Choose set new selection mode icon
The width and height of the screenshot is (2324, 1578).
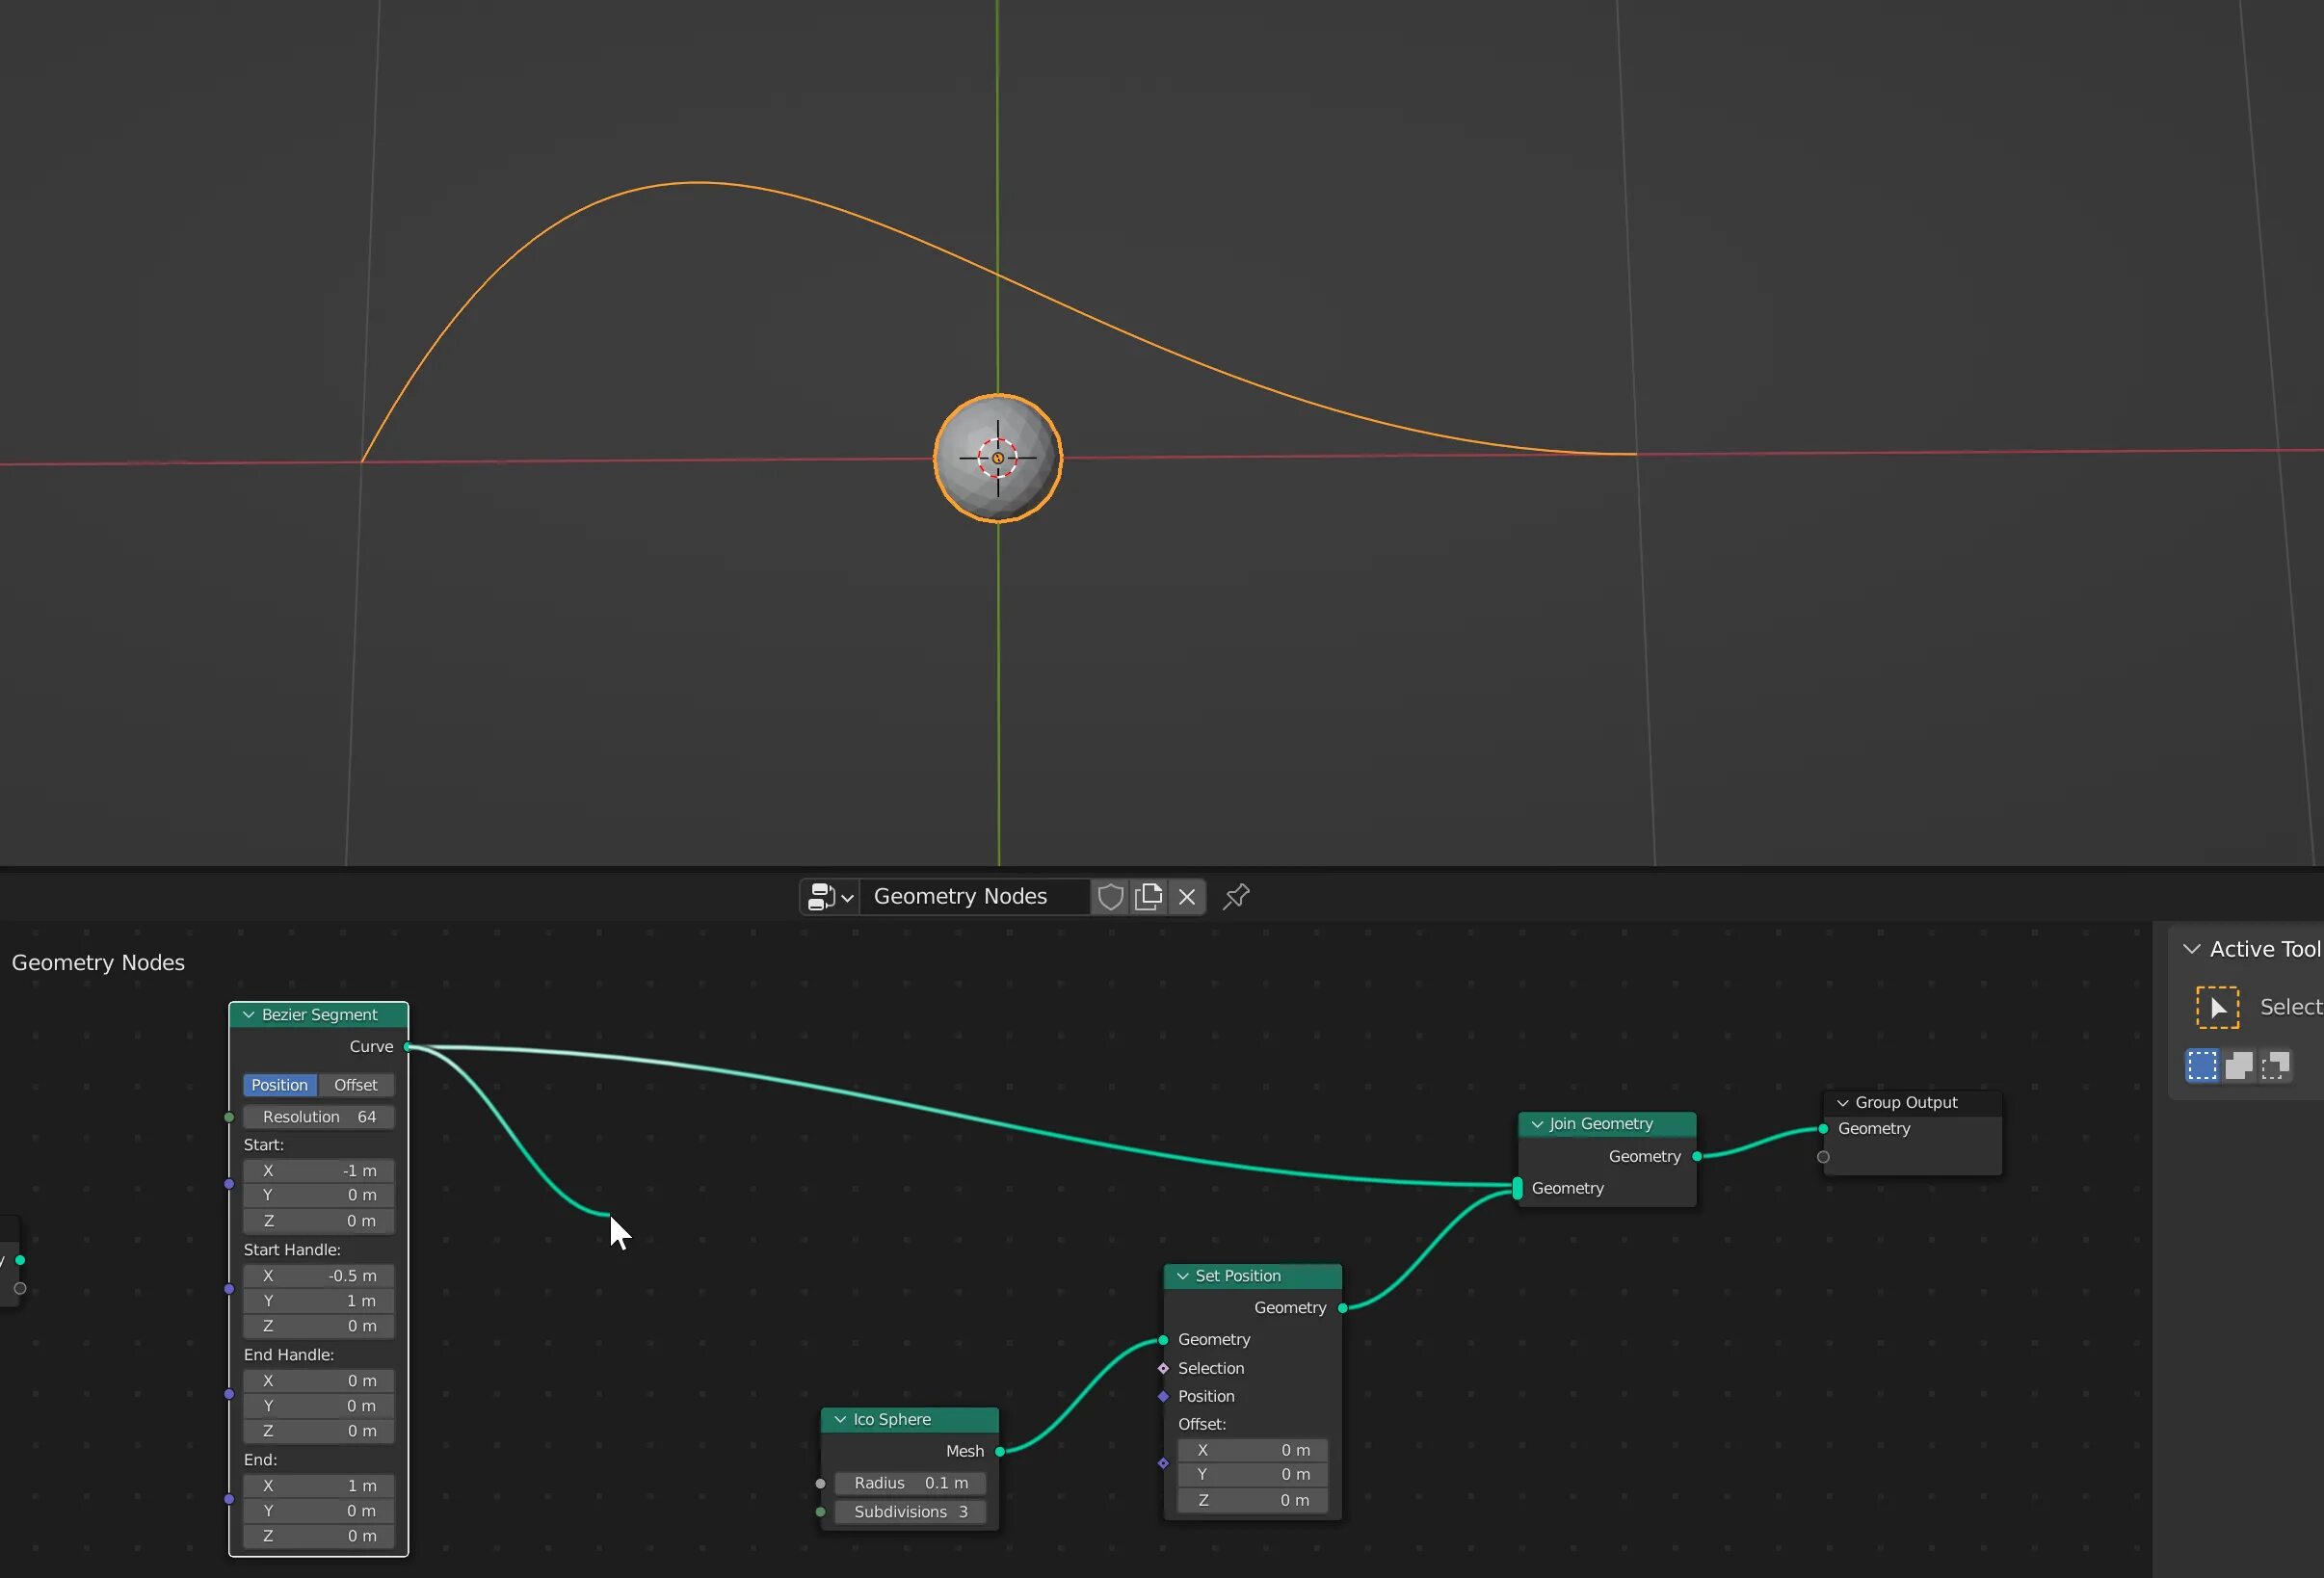pyautogui.click(x=2202, y=1065)
